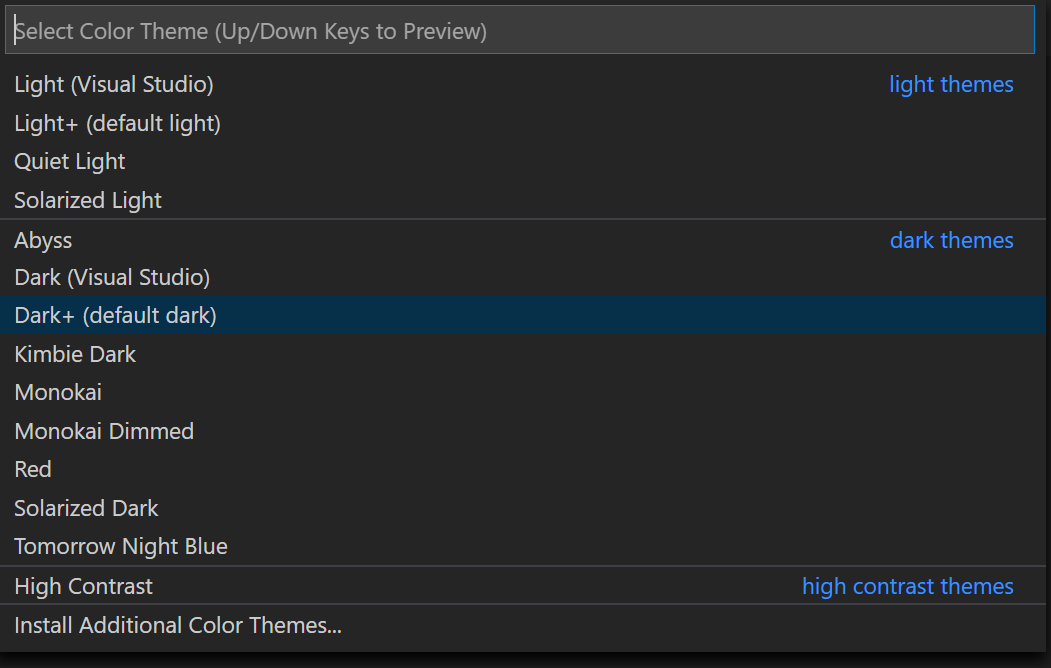Click the light themes link
1051x668 pixels.
coord(951,84)
